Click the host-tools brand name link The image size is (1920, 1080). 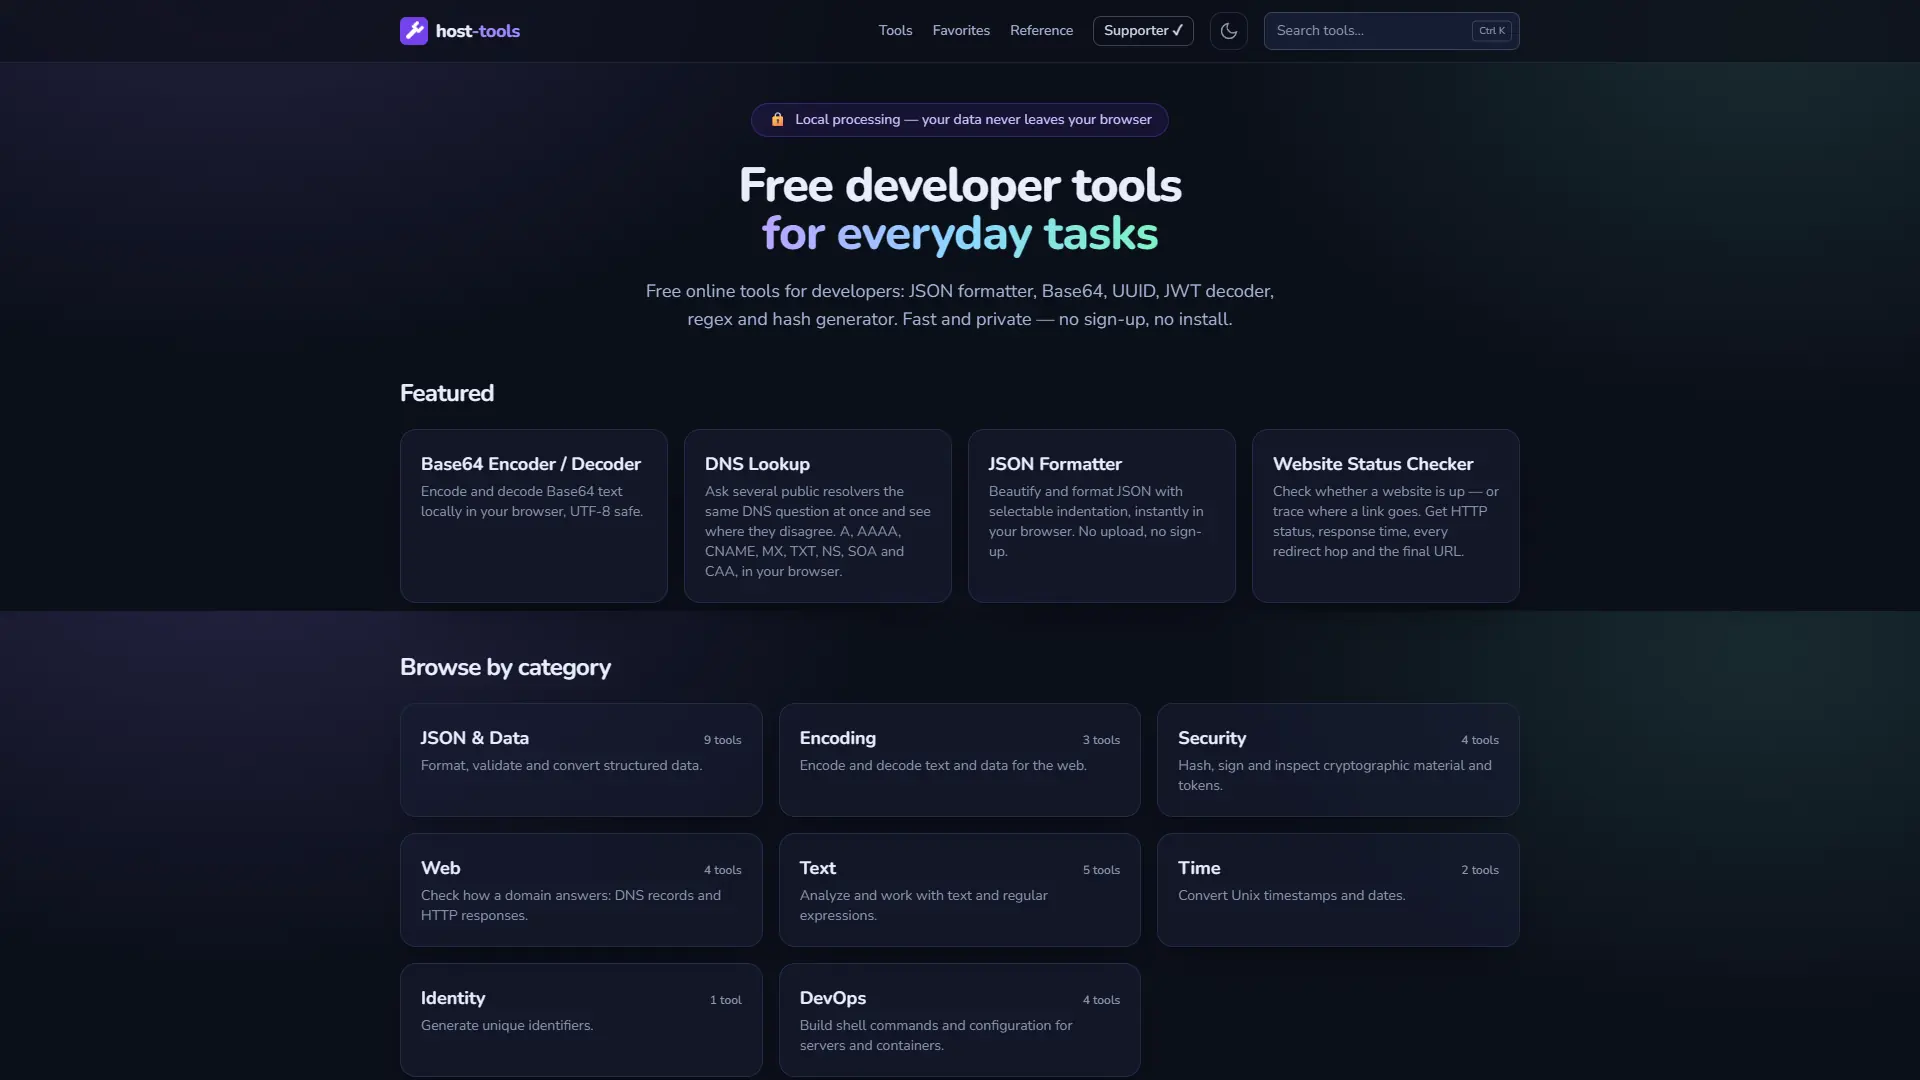click(478, 31)
